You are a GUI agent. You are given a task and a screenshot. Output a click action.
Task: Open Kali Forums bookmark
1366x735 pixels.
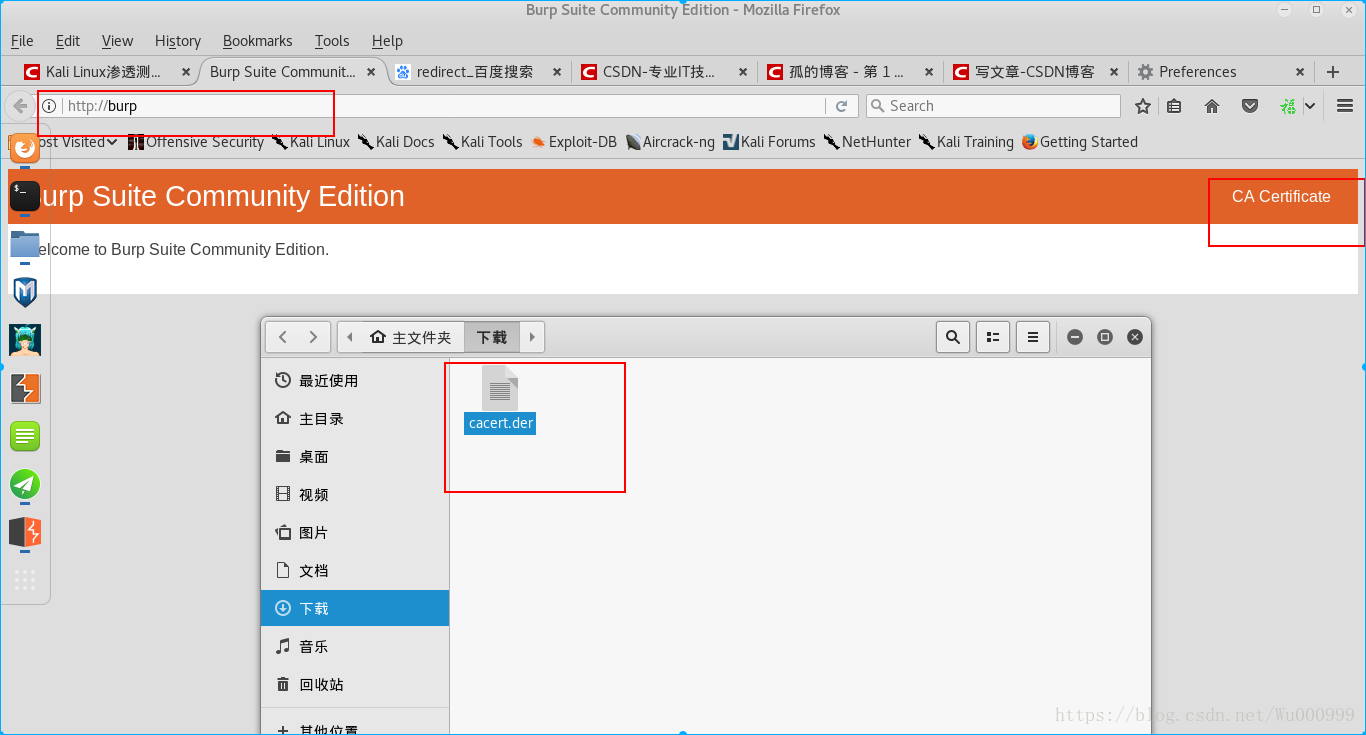769,142
